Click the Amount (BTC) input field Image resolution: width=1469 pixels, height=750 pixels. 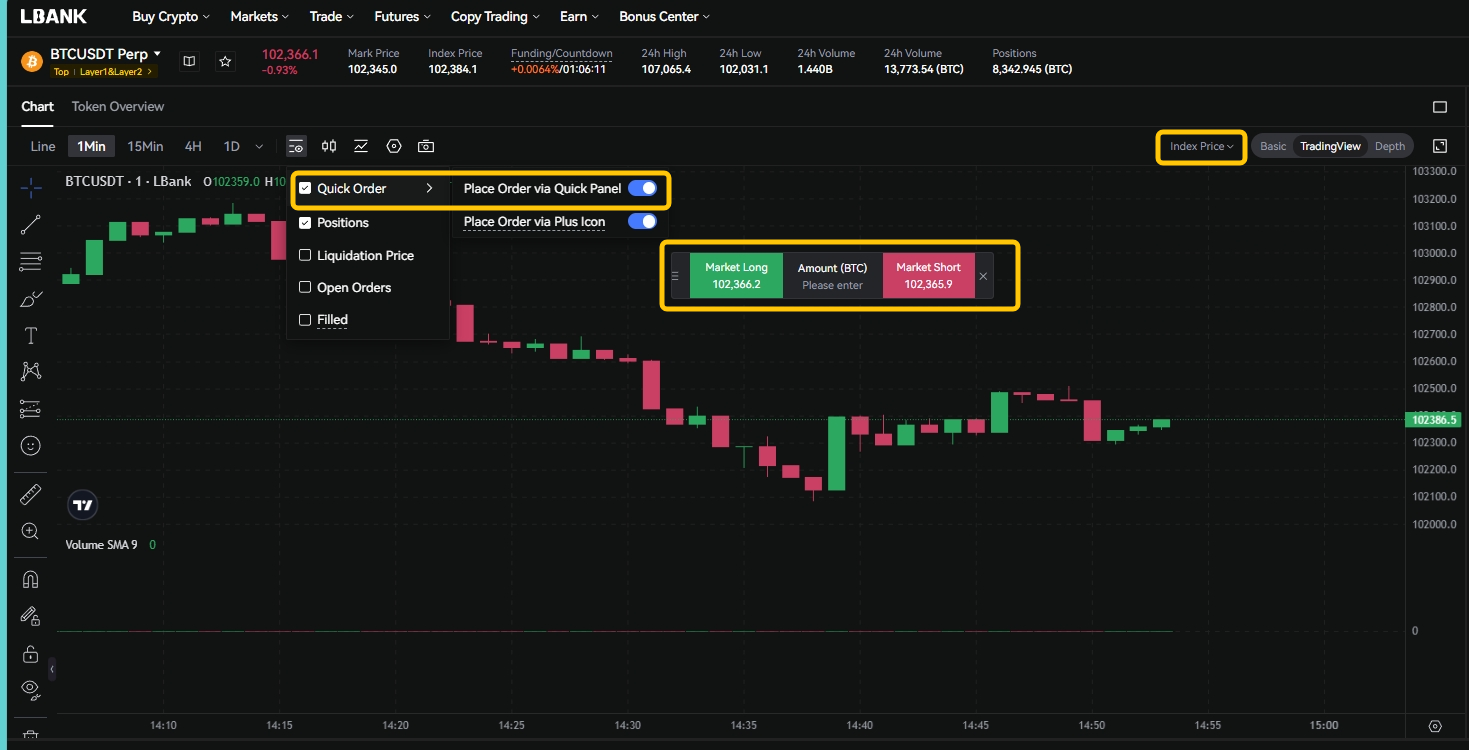click(x=832, y=285)
